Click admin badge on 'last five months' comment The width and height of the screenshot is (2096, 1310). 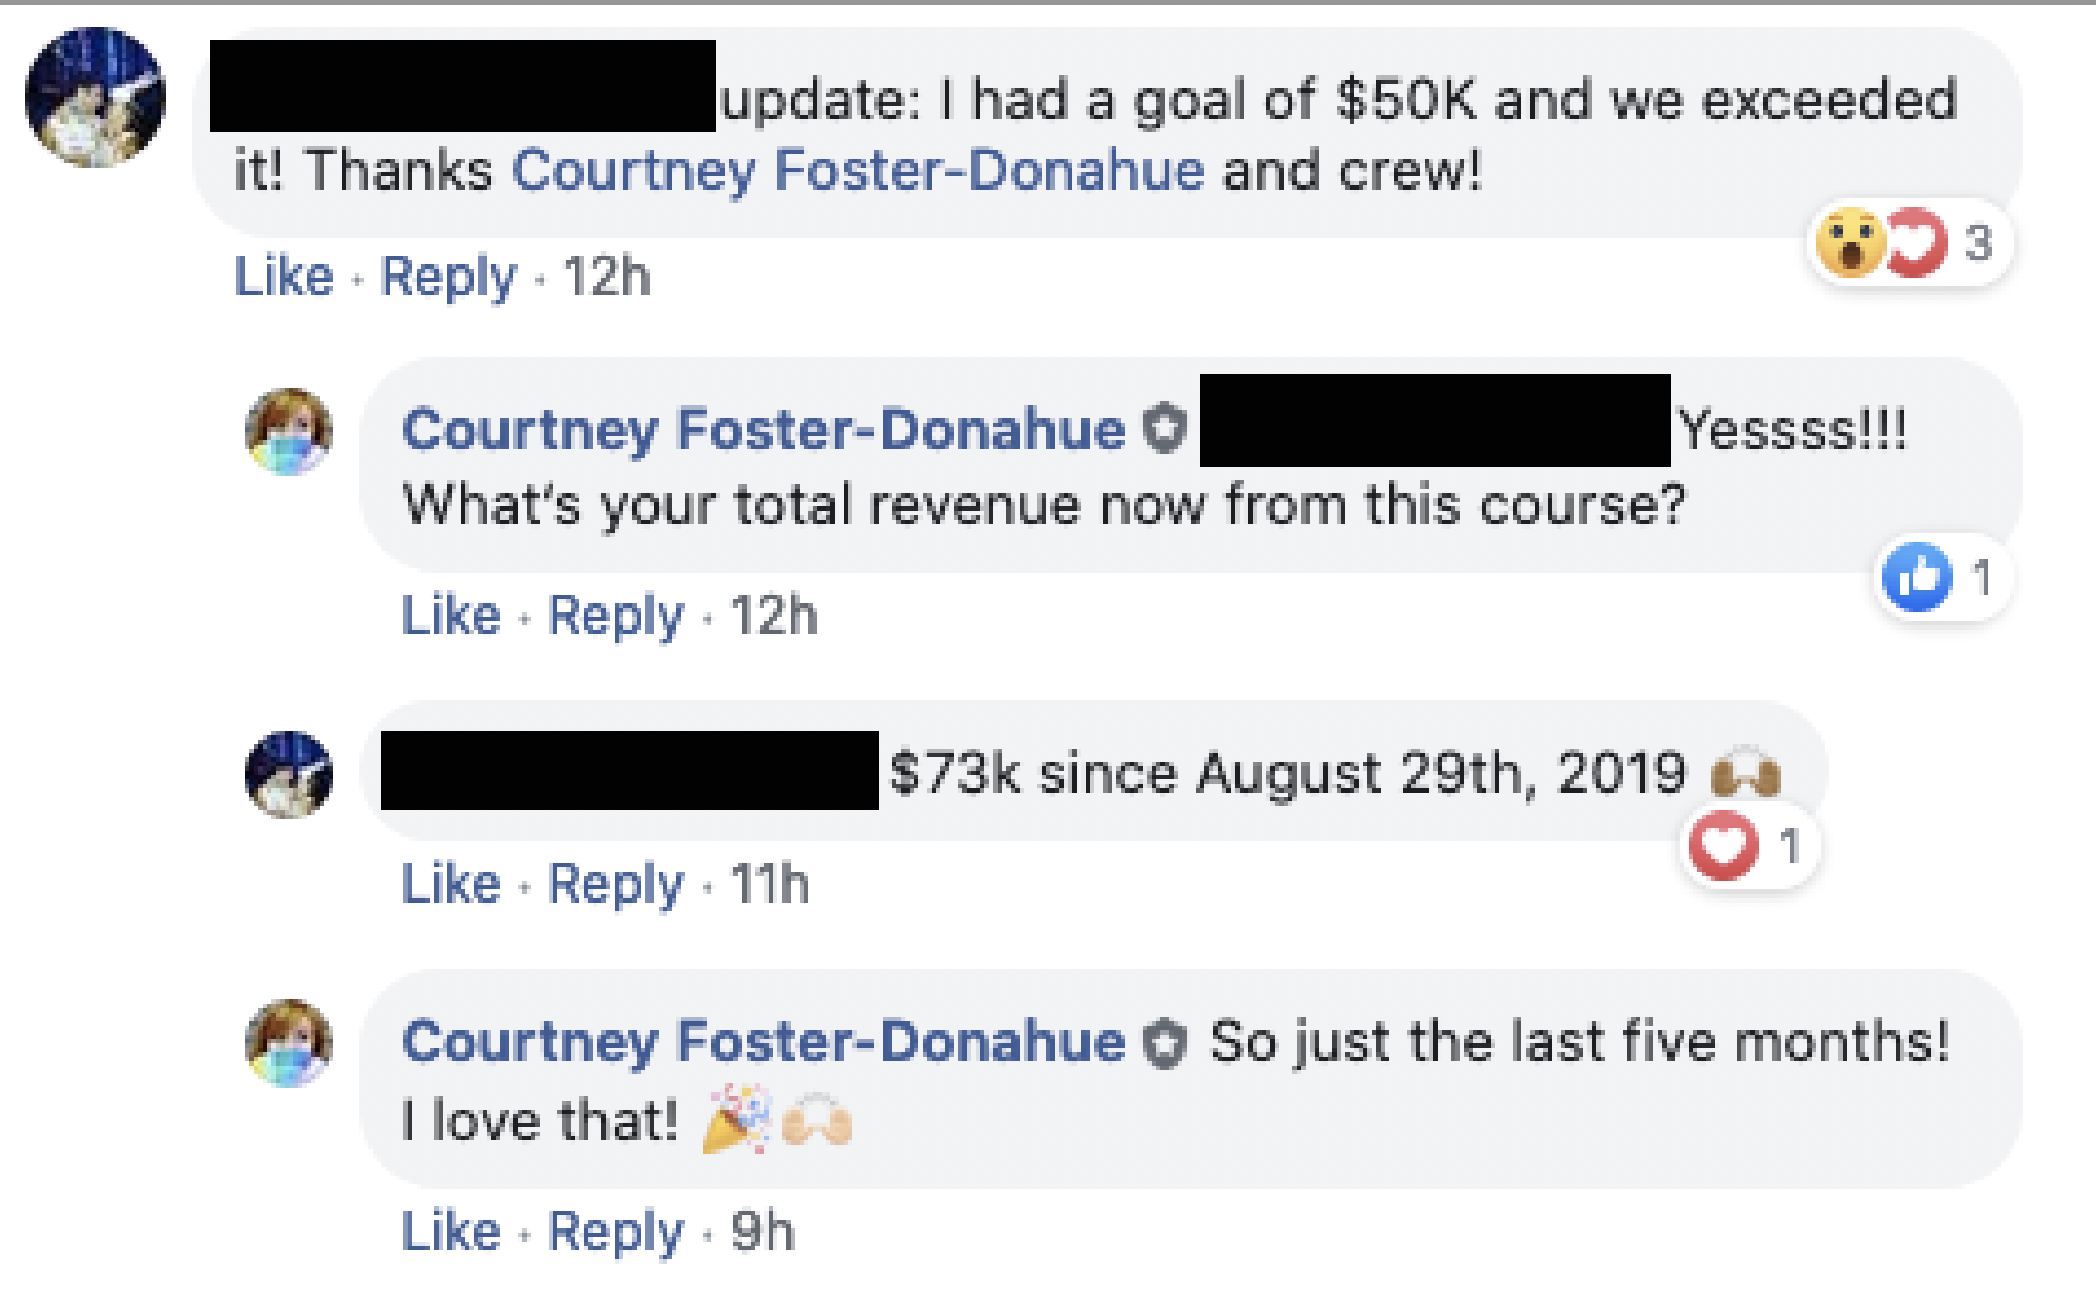1164,1043
